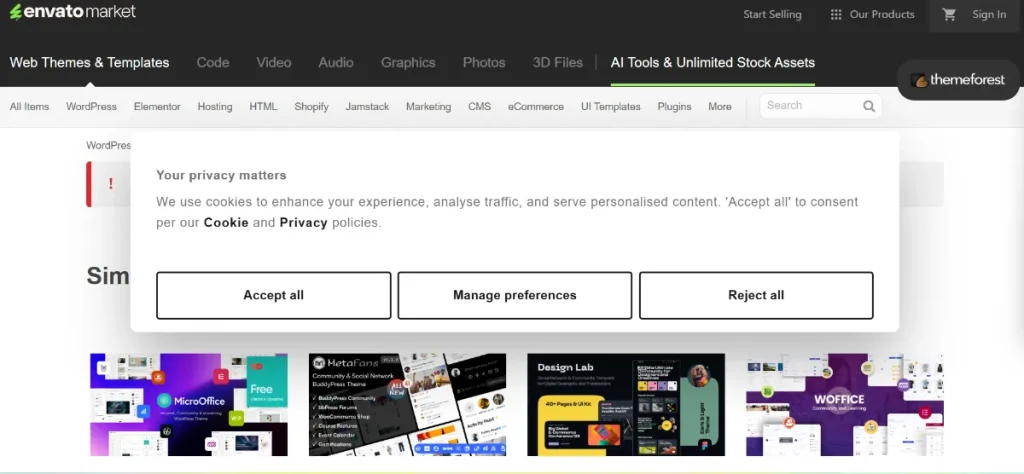Expand the UI Templates menu
The height and width of the screenshot is (474, 1024).
pos(610,107)
